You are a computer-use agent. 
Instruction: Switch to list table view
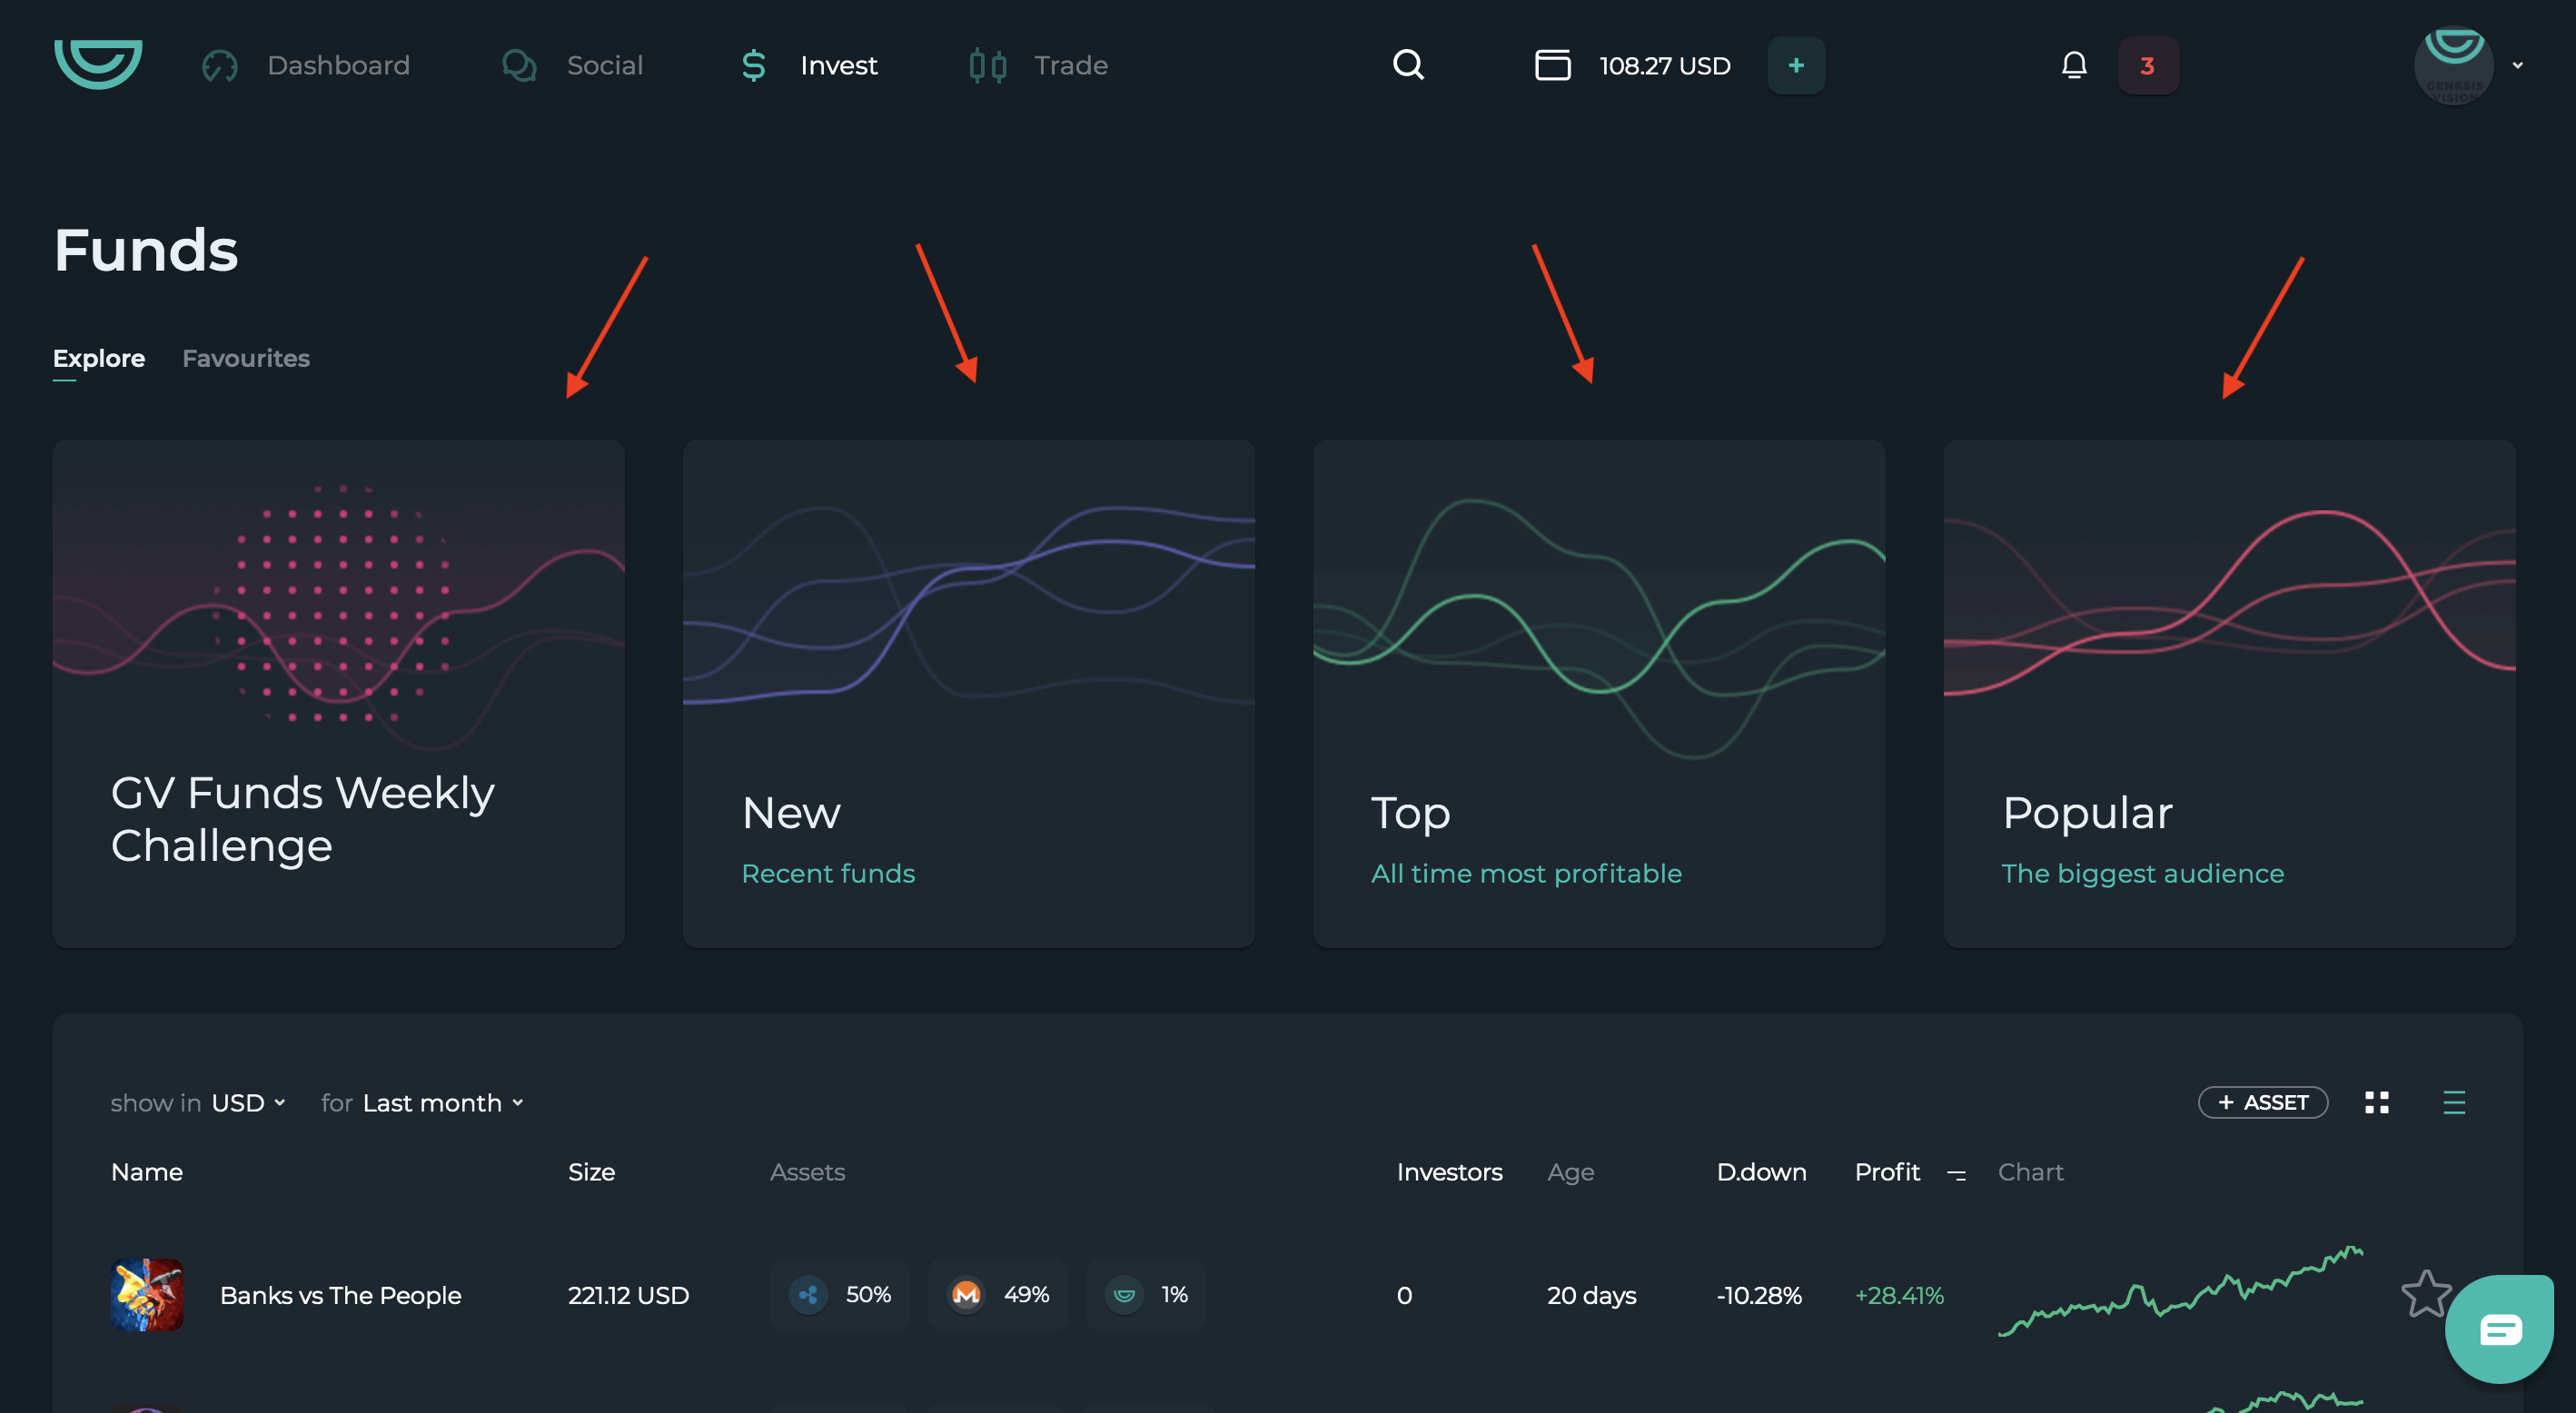[2453, 1102]
